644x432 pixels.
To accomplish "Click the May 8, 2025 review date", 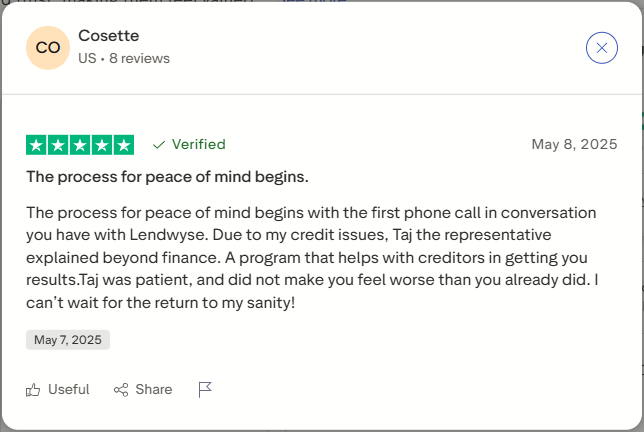I will pyautogui.click(x=574, y=144).
